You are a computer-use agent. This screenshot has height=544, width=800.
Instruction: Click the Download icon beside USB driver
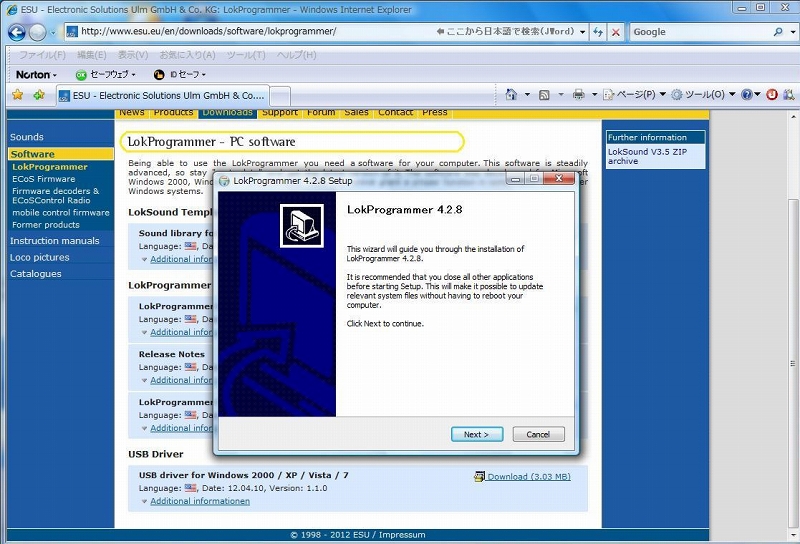479,477
